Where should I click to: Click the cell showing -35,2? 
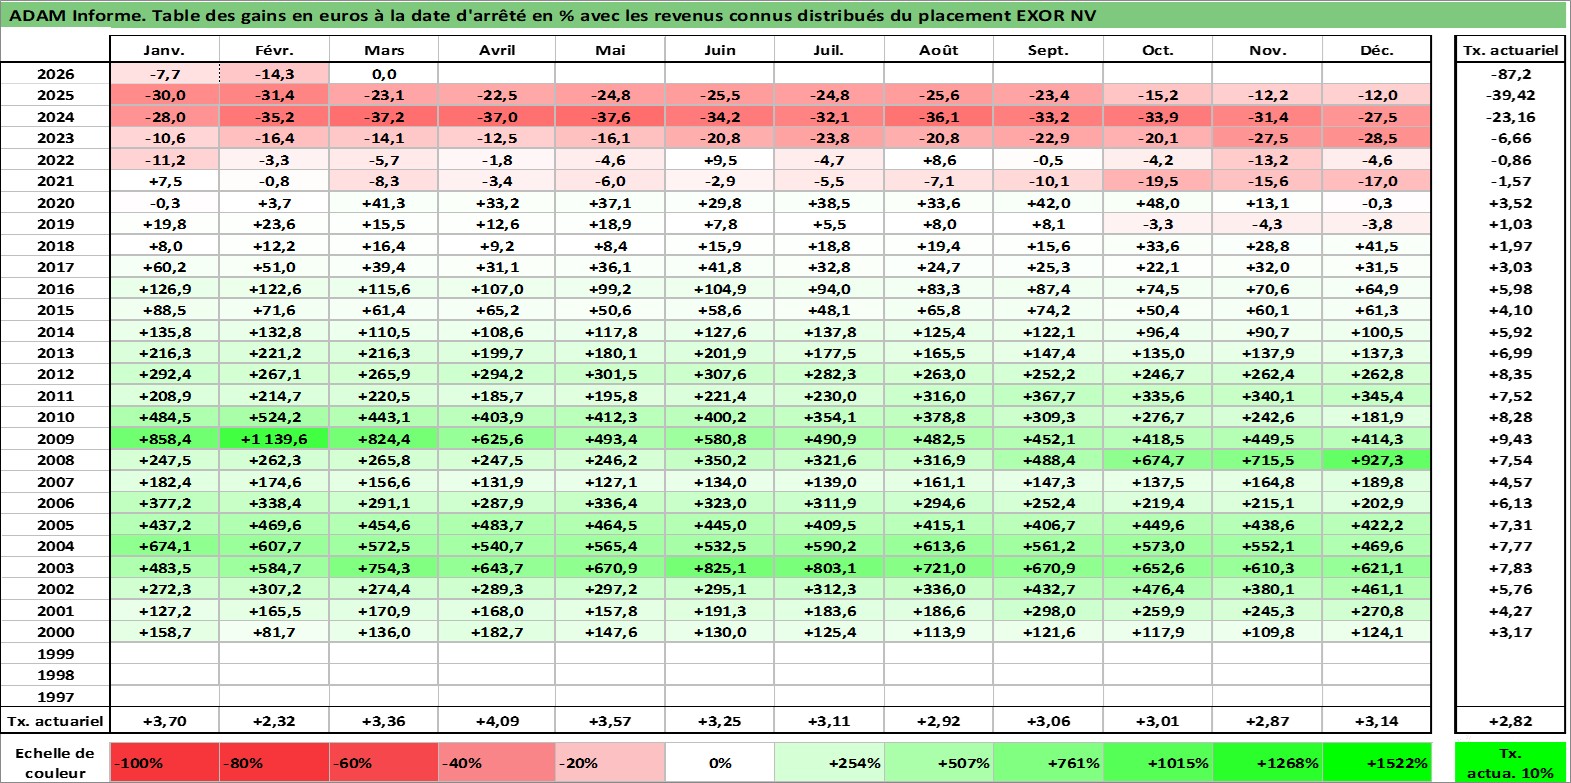tap(274, 117)
